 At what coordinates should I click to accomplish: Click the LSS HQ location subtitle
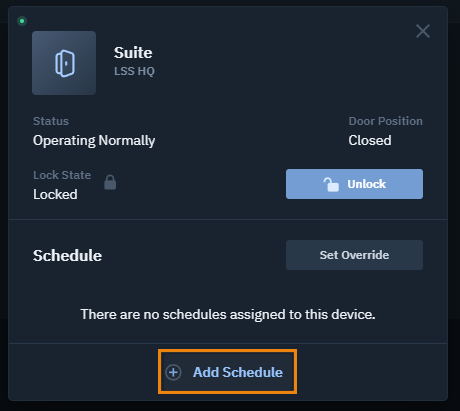[x=134, y=71]
